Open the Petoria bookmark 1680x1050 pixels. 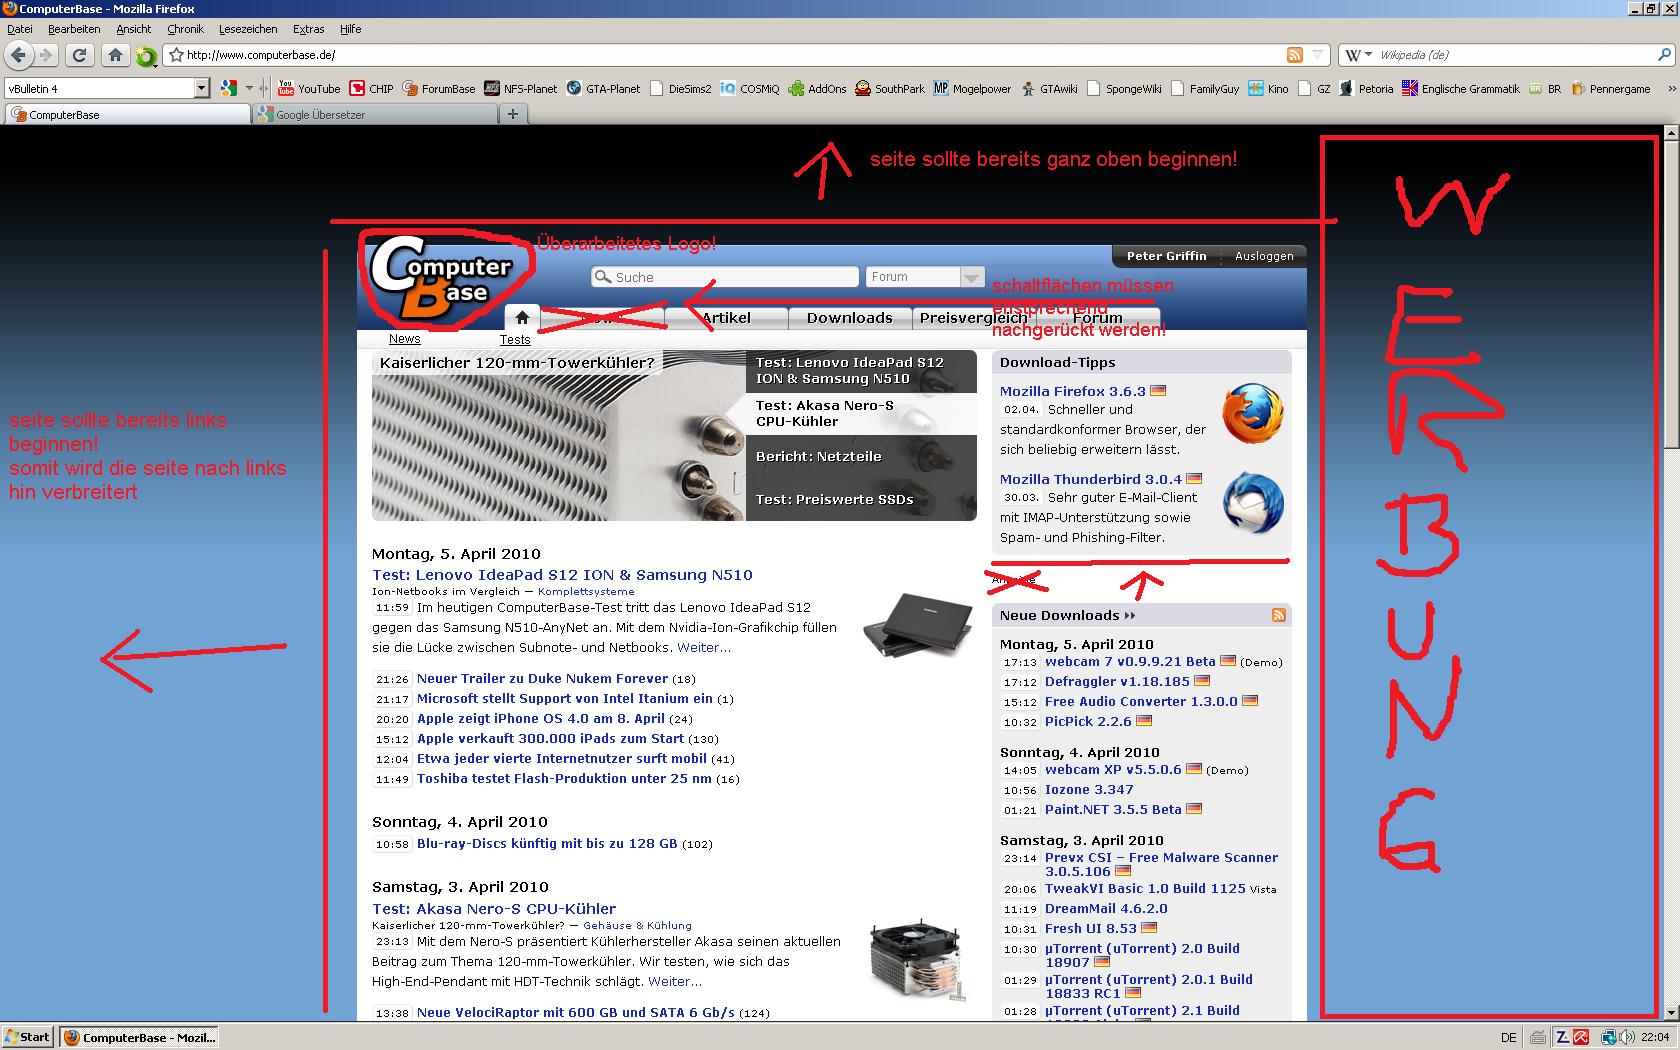coord(1366,88)
